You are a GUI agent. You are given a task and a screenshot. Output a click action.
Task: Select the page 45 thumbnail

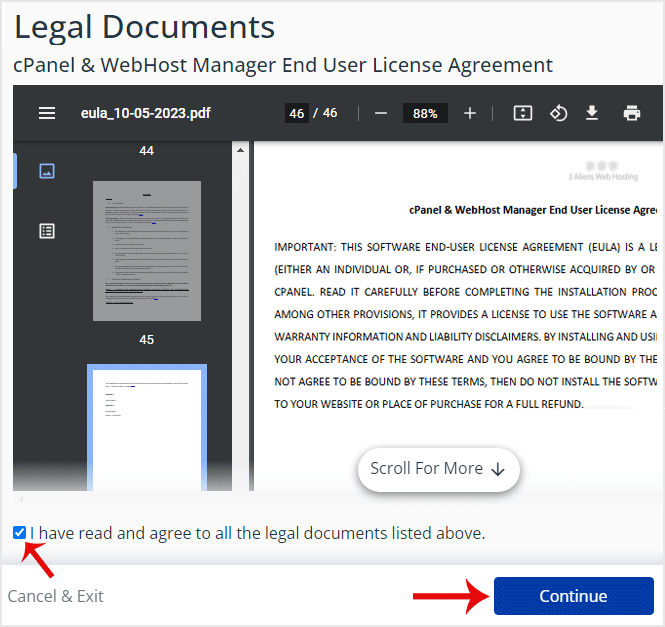(x=147, y=425)
